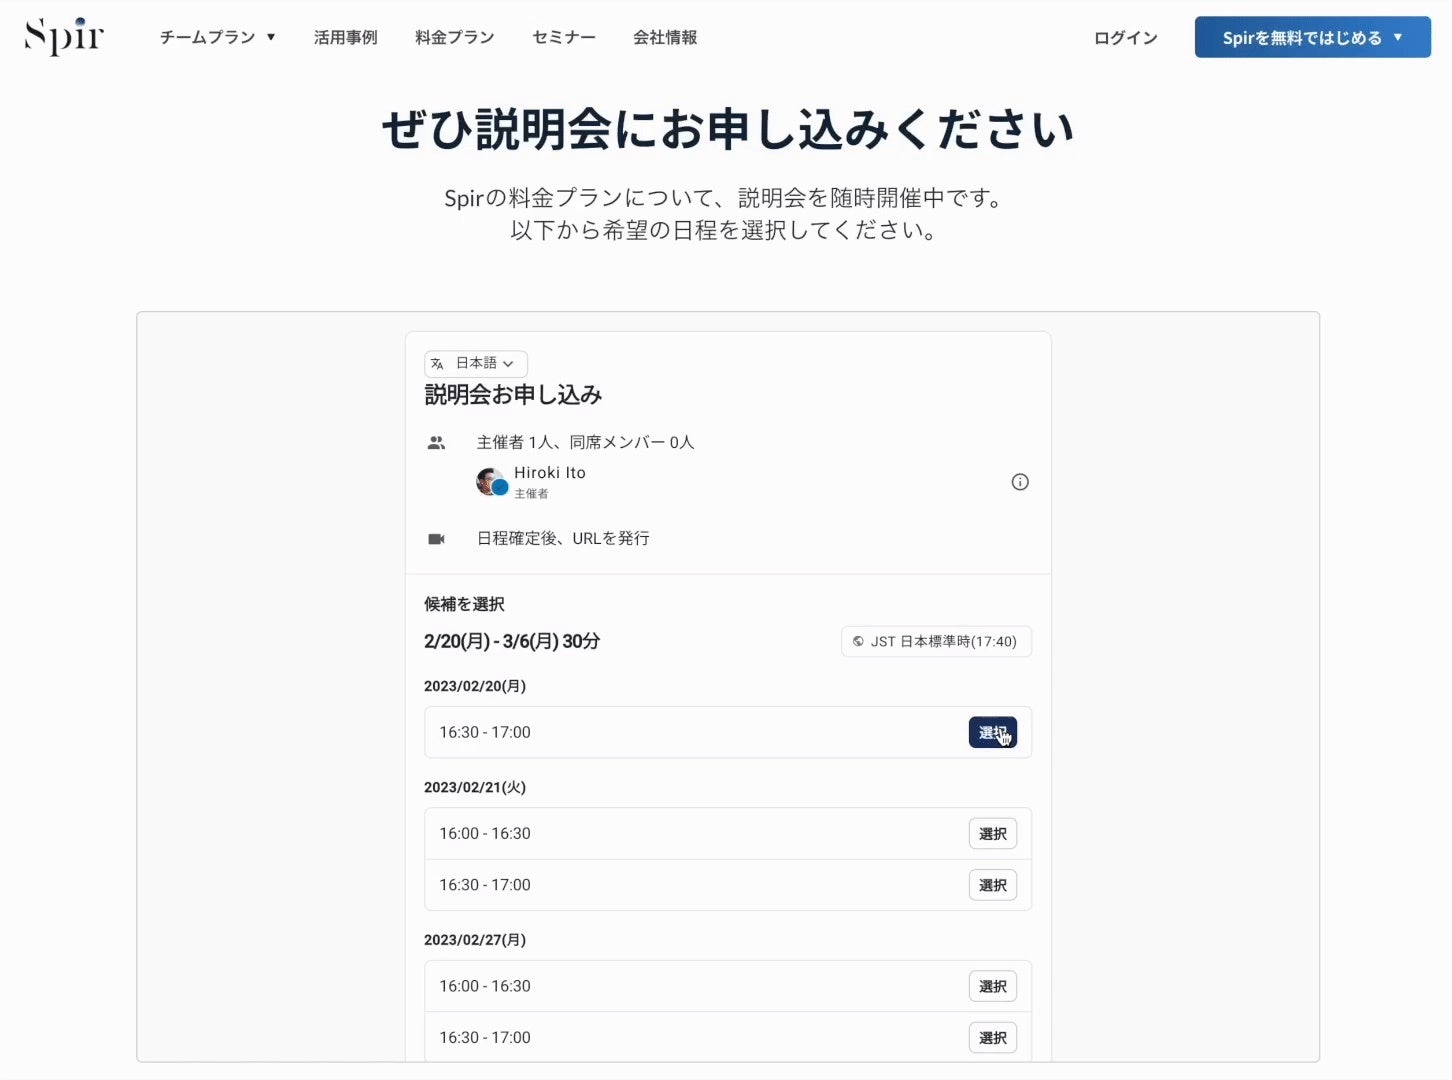
Task: Select the 2023/02/21 16:00 - 16:30 slot
Action: pyautogui.click(x=992, y=834)
